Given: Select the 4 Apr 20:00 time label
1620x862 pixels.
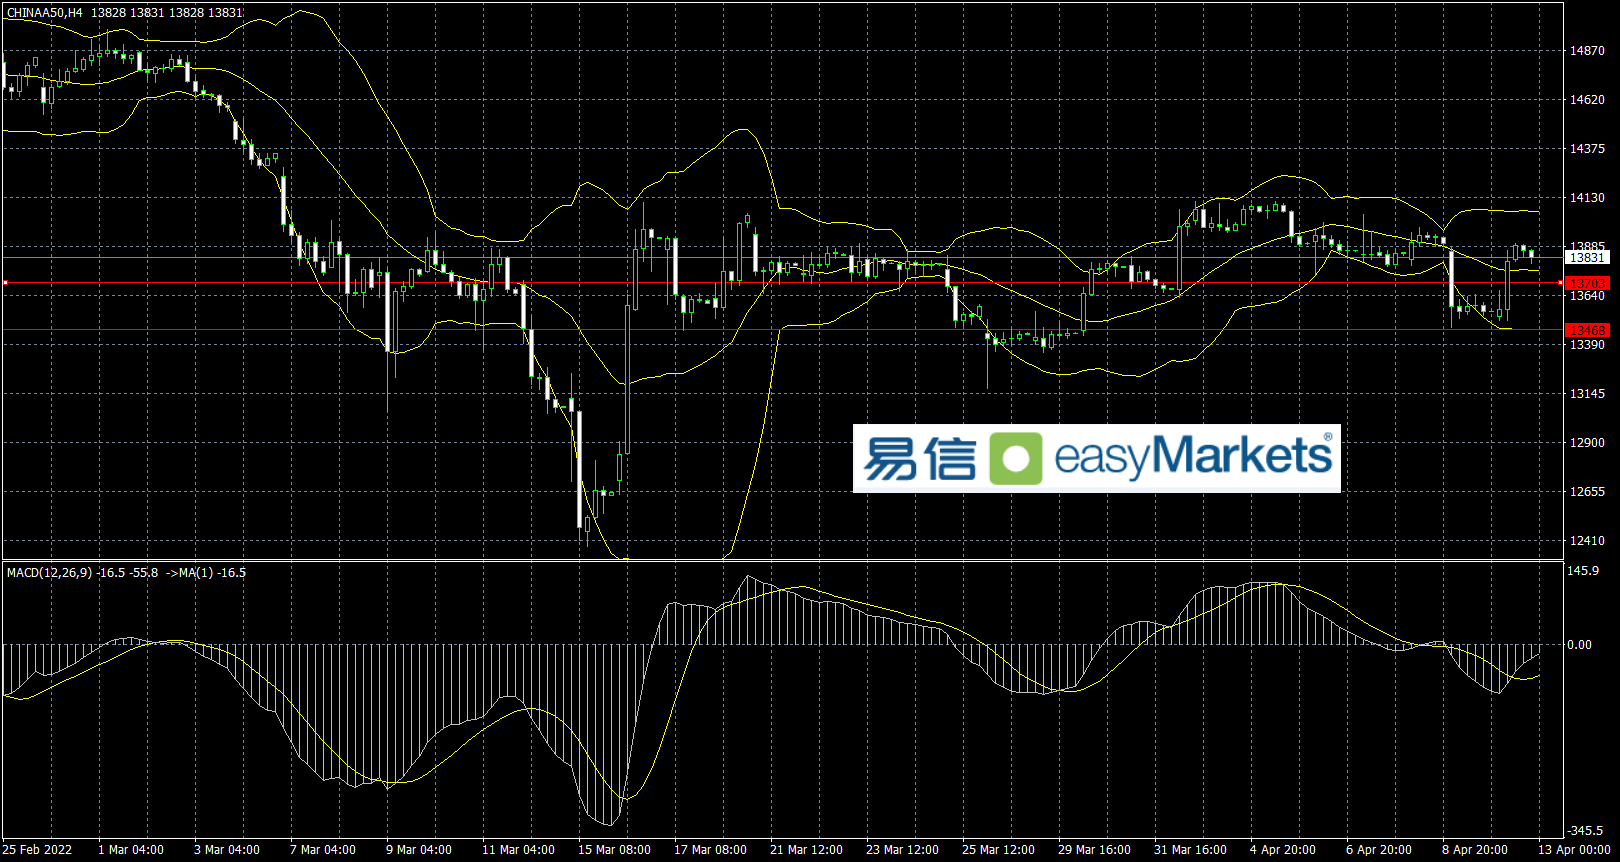Looking at the screenshot, I should click(1283, 850).
